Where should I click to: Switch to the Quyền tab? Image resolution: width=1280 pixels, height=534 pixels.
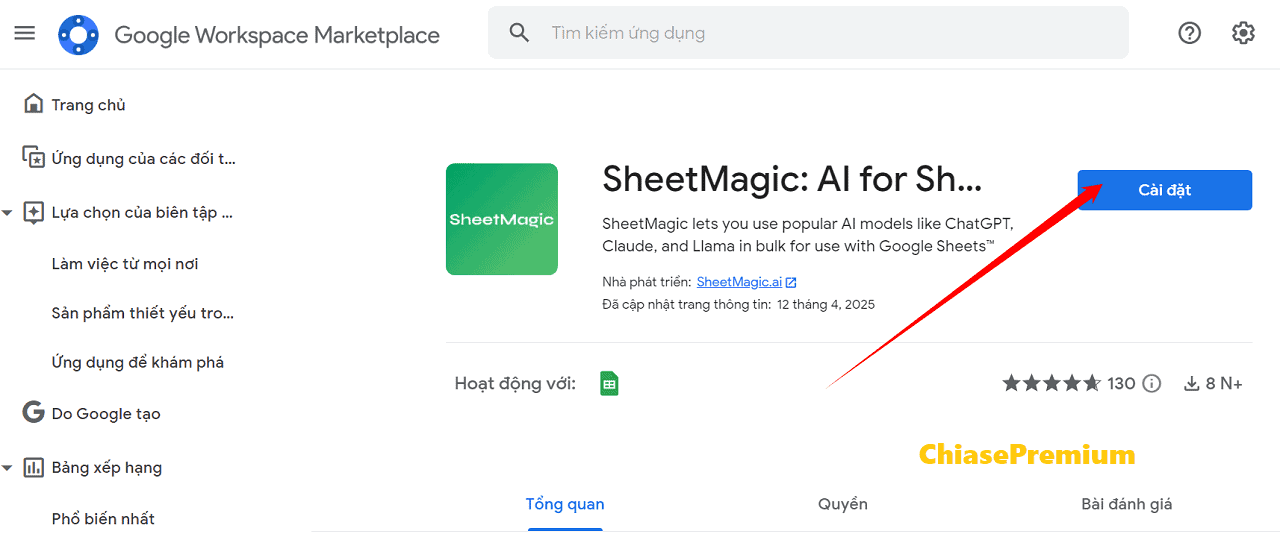[x=843, y=504]
